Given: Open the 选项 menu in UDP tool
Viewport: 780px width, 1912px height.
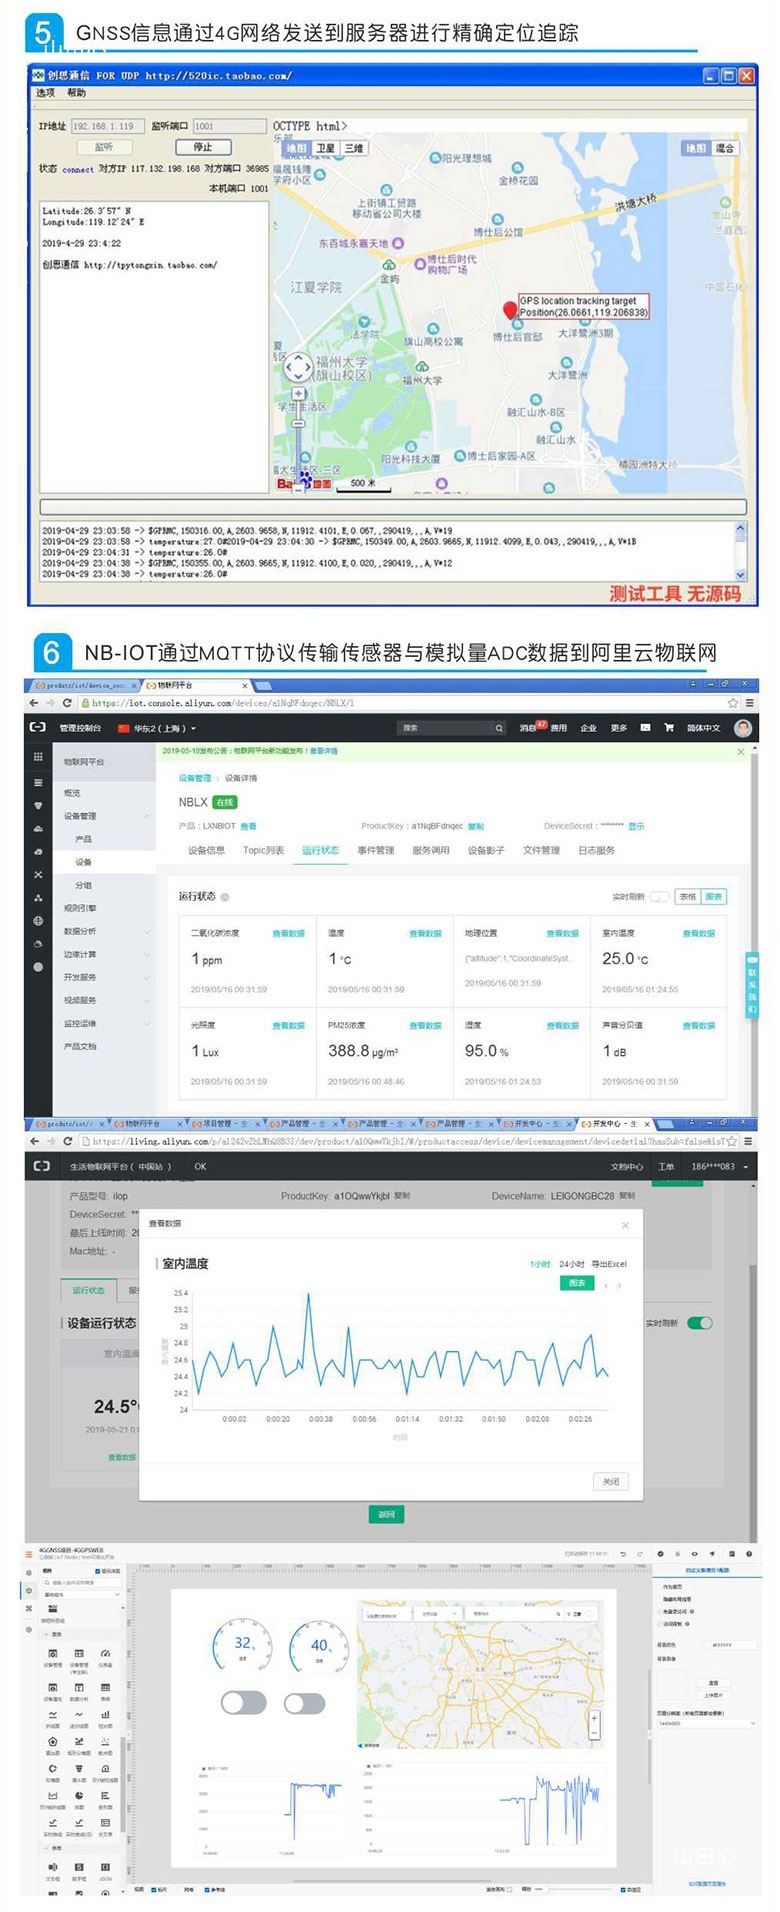Looking at the screenshot, I should point(45,93).
